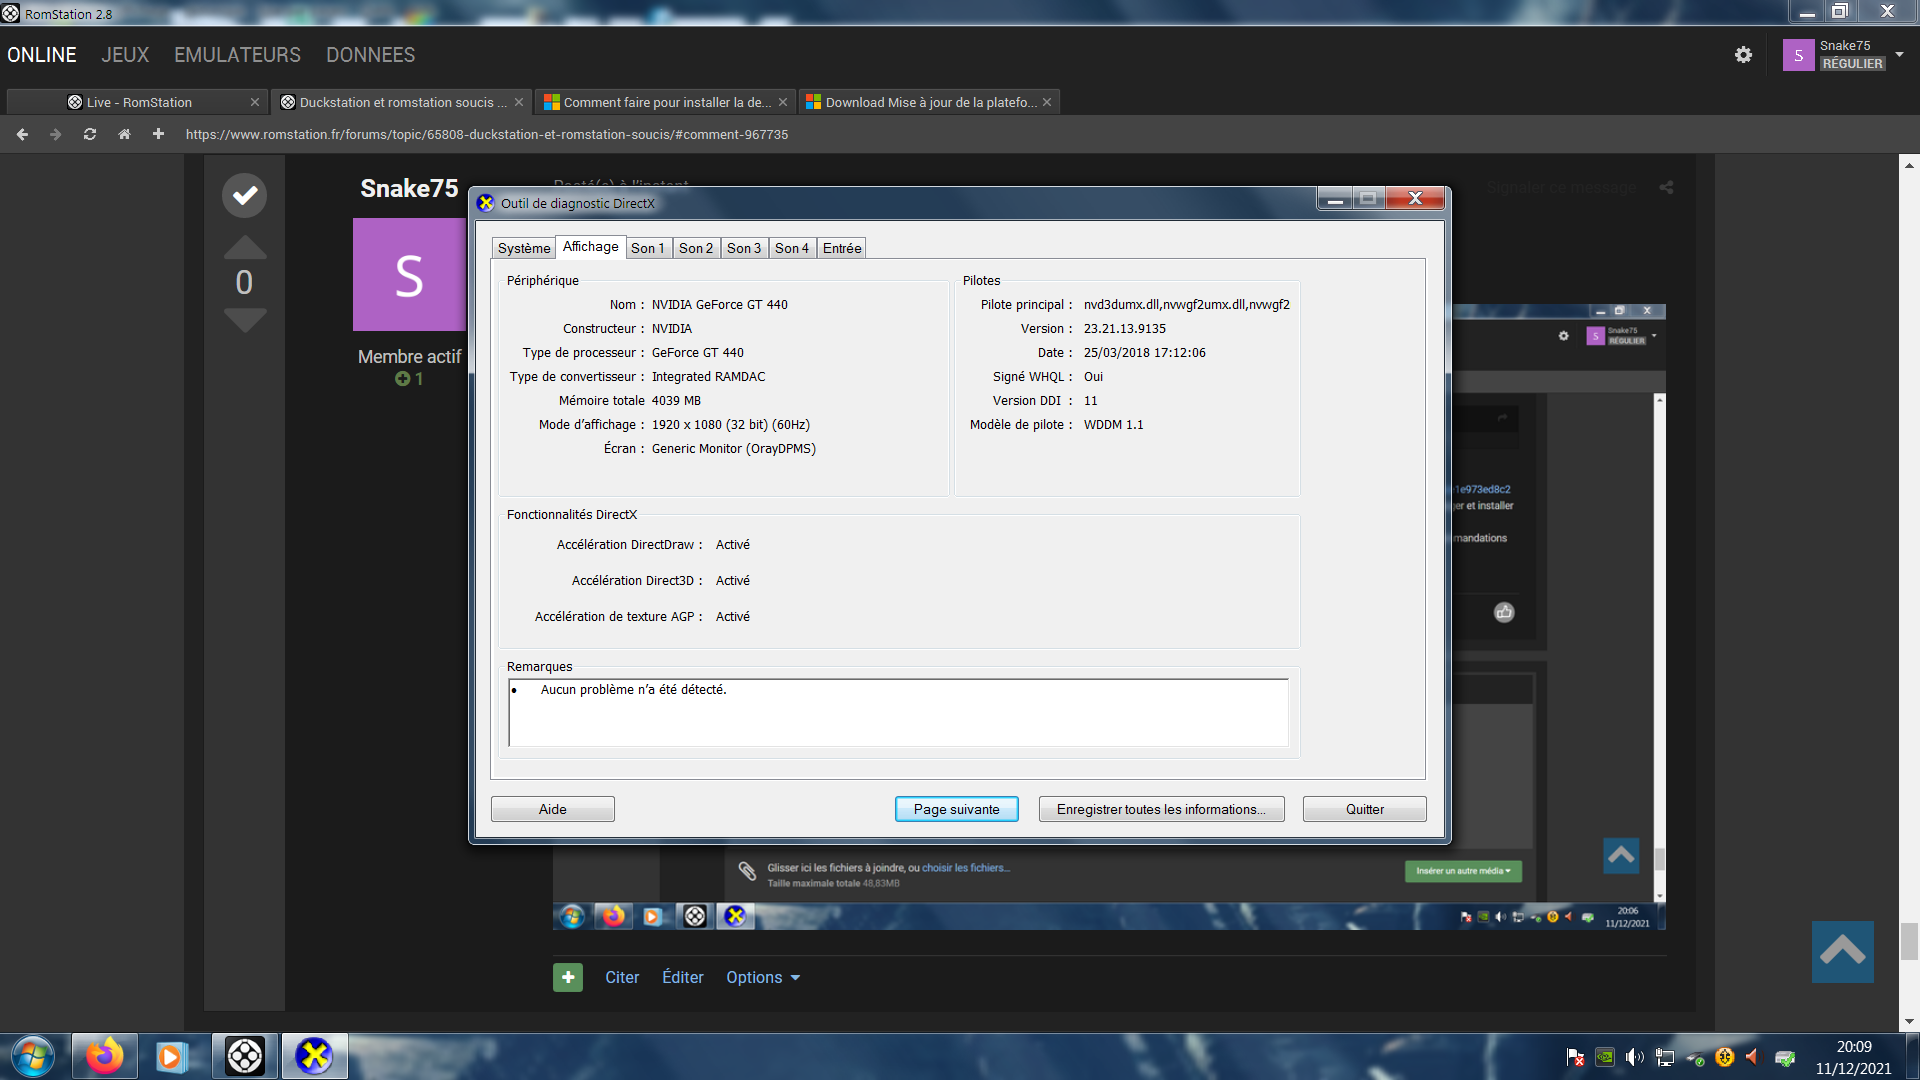Click the green plus multiquote button
Screen dimensions: 1920x1080
pyautogui.click(x=568, y=977)
